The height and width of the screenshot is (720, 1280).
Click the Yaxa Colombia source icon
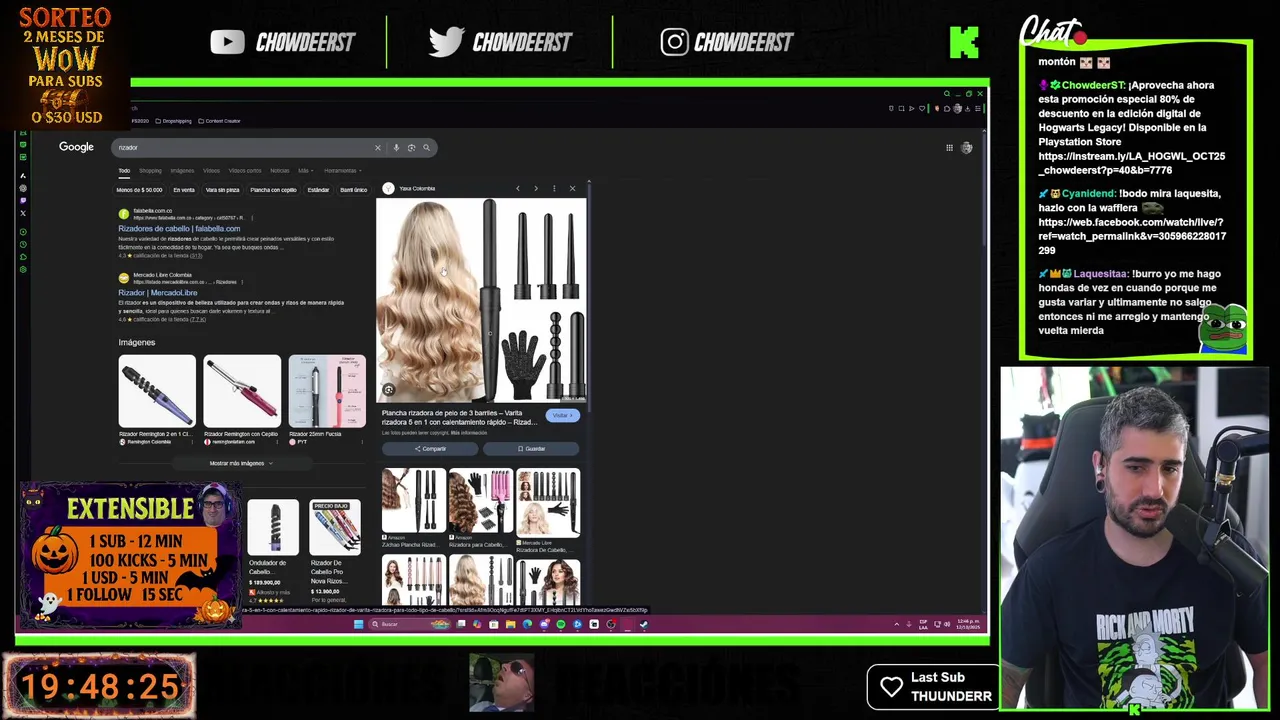click(x=389, y=188)
